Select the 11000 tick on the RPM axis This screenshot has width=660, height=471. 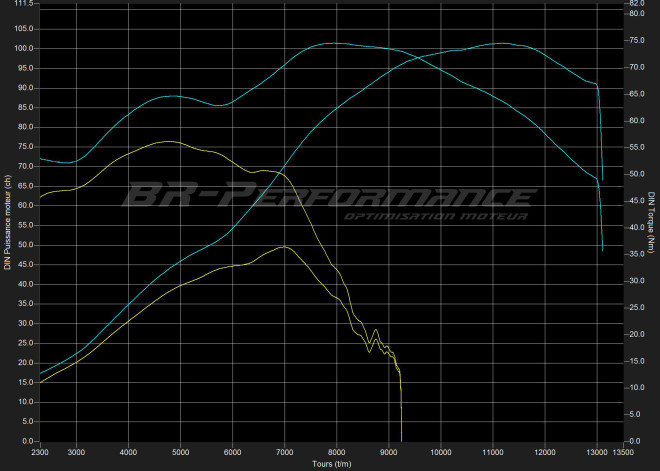click(493, 452)
